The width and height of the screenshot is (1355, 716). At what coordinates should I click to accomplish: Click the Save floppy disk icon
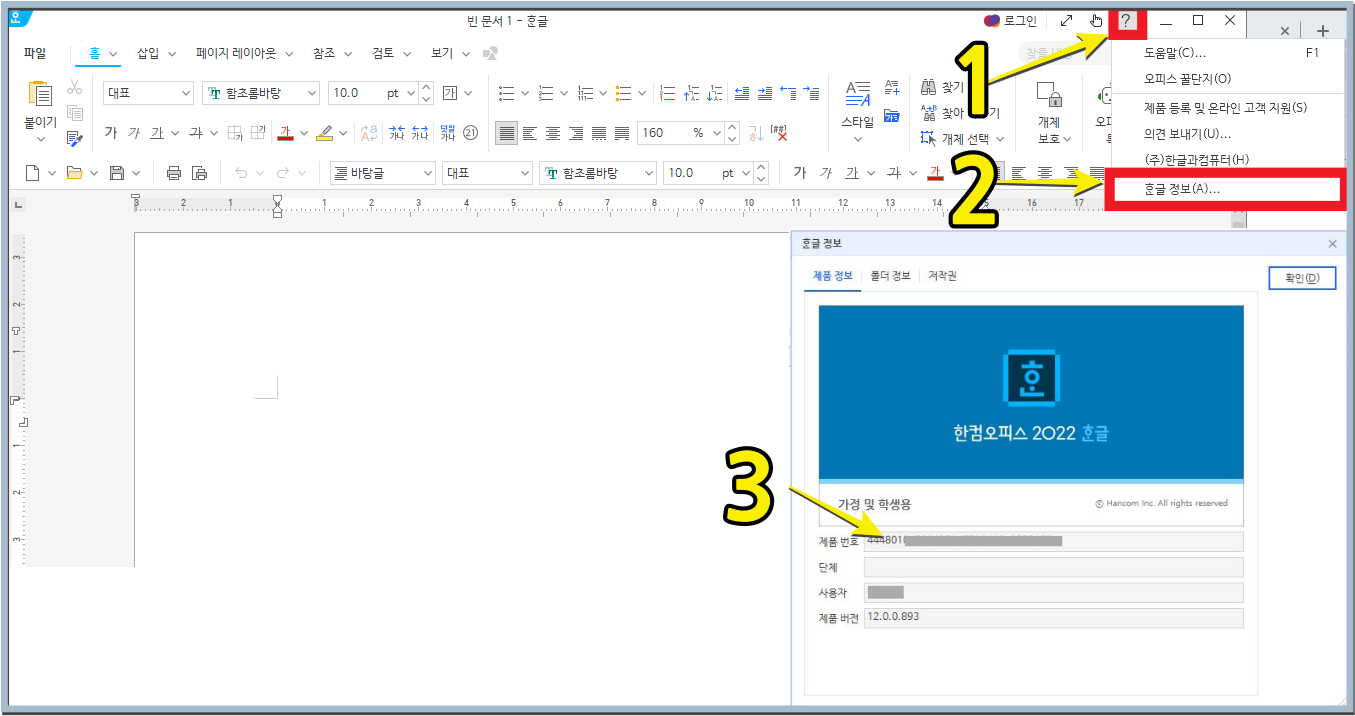[x=117, y=173]
